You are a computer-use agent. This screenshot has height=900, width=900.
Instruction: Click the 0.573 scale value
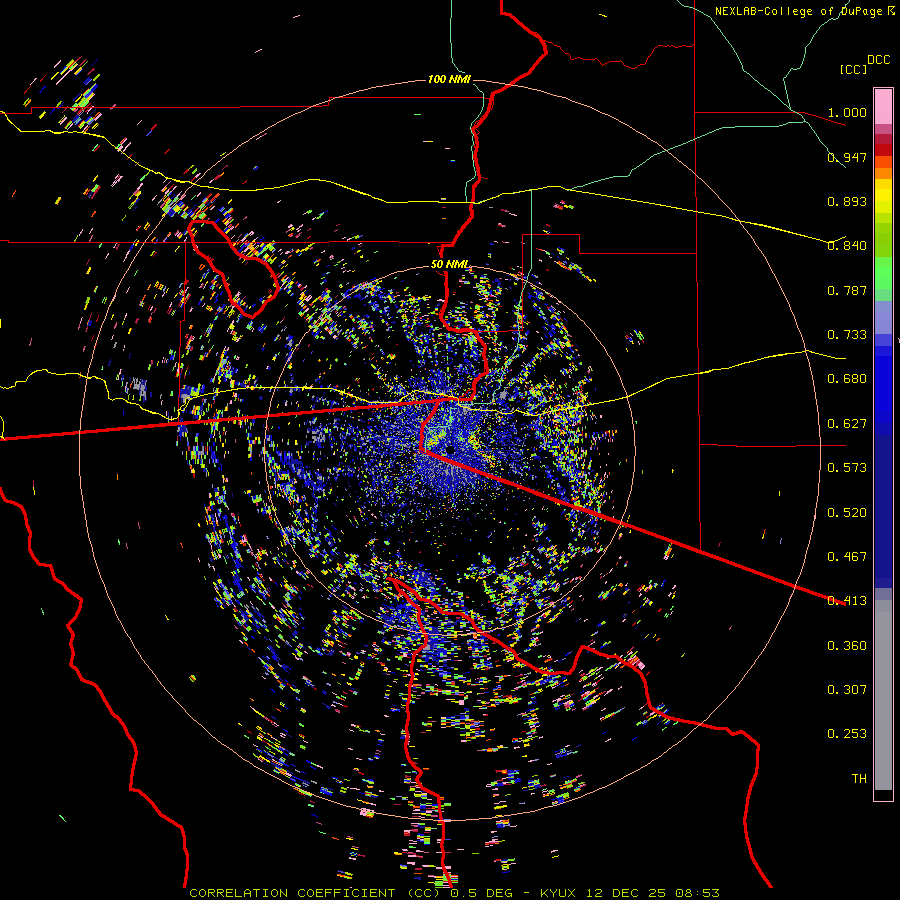coord(847,468)
